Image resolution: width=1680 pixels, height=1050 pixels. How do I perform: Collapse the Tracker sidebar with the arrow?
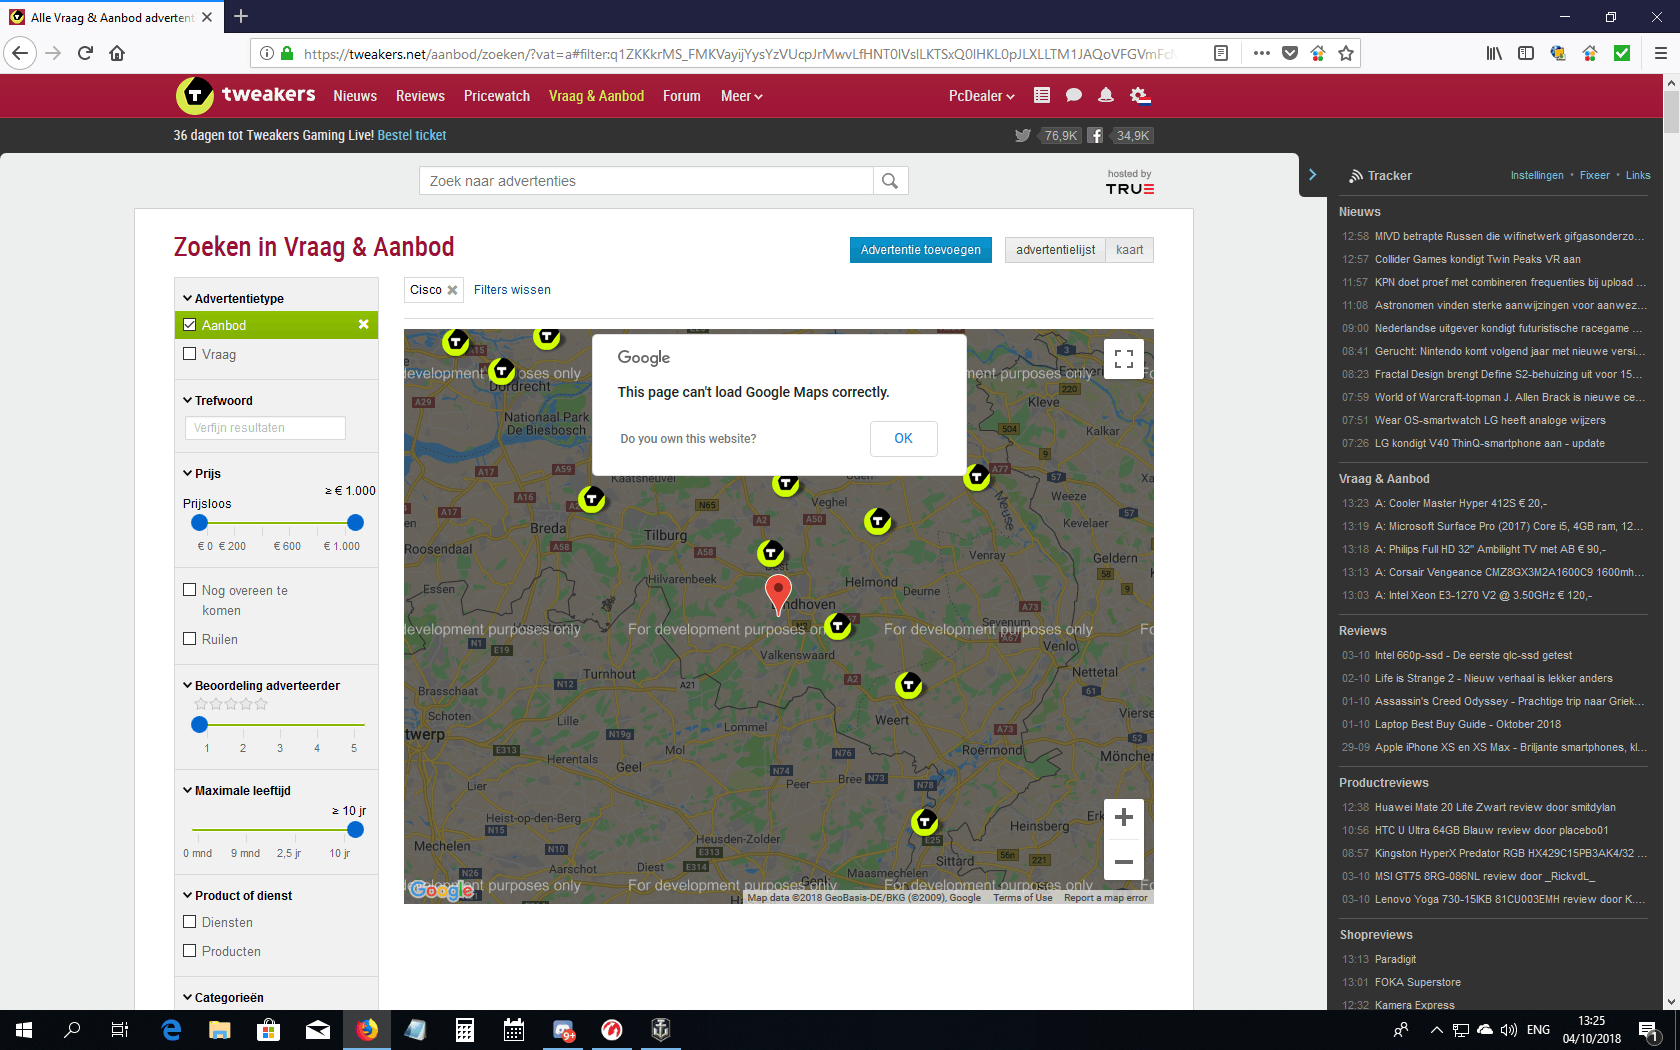1313,175
